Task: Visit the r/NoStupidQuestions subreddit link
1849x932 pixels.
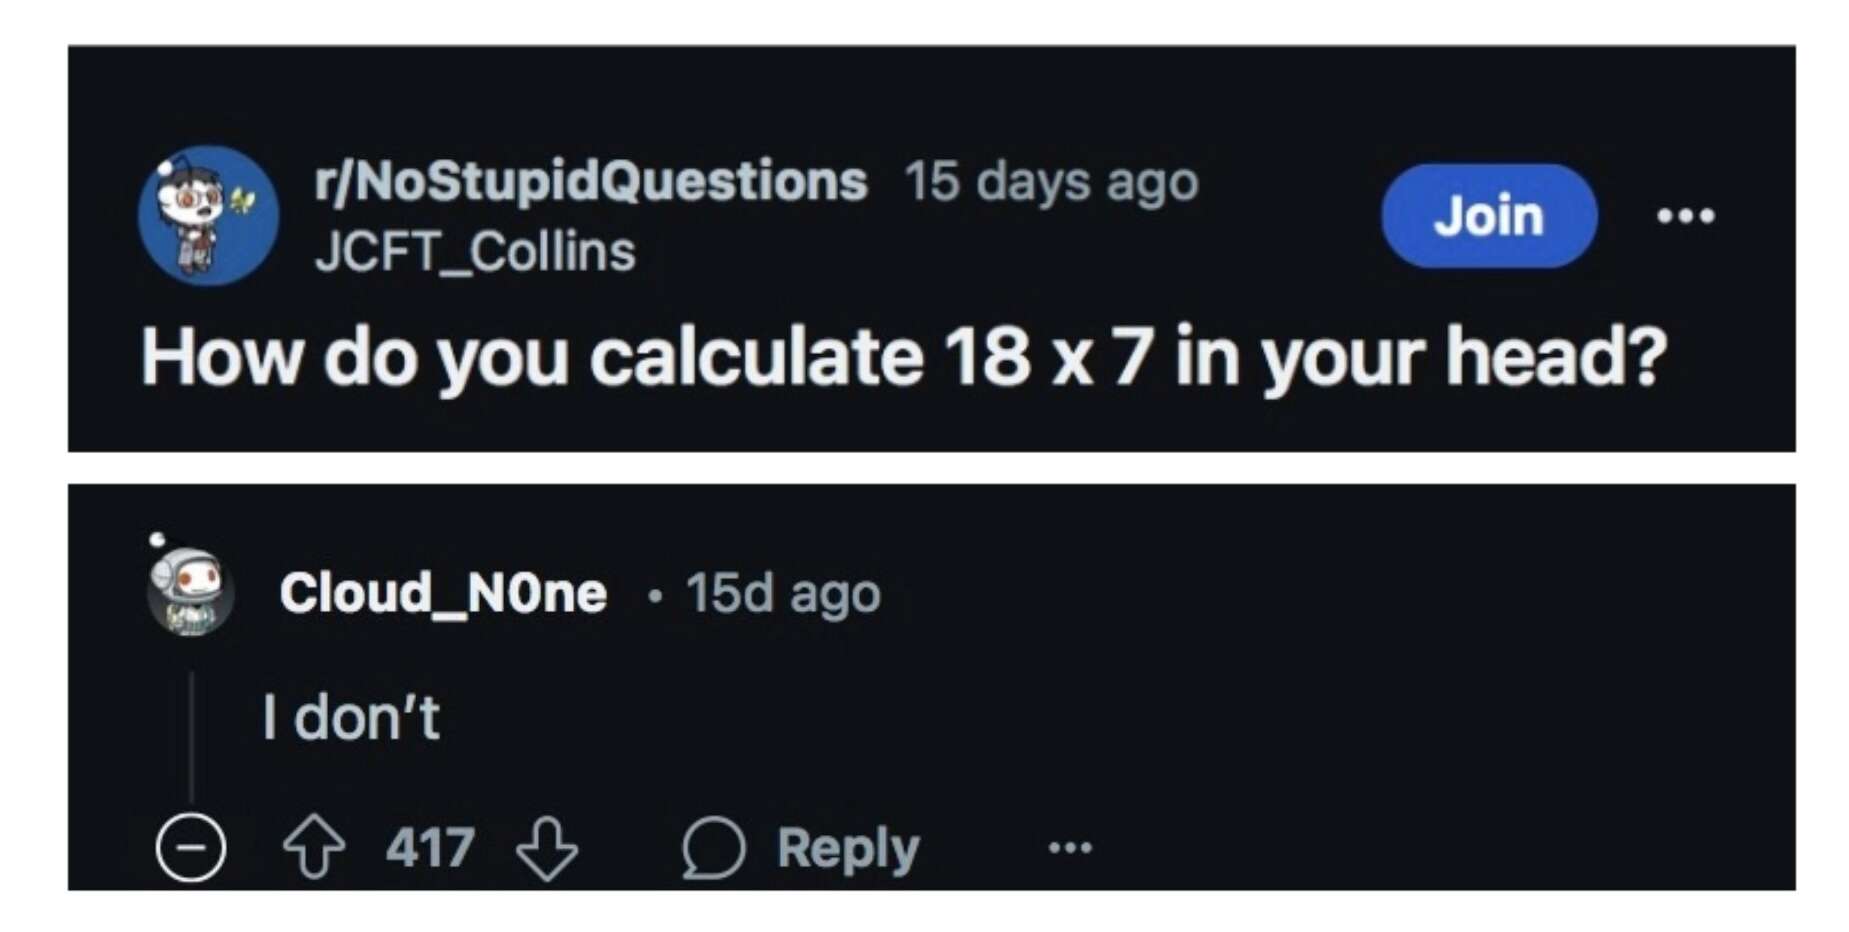Action: (591, 181)
